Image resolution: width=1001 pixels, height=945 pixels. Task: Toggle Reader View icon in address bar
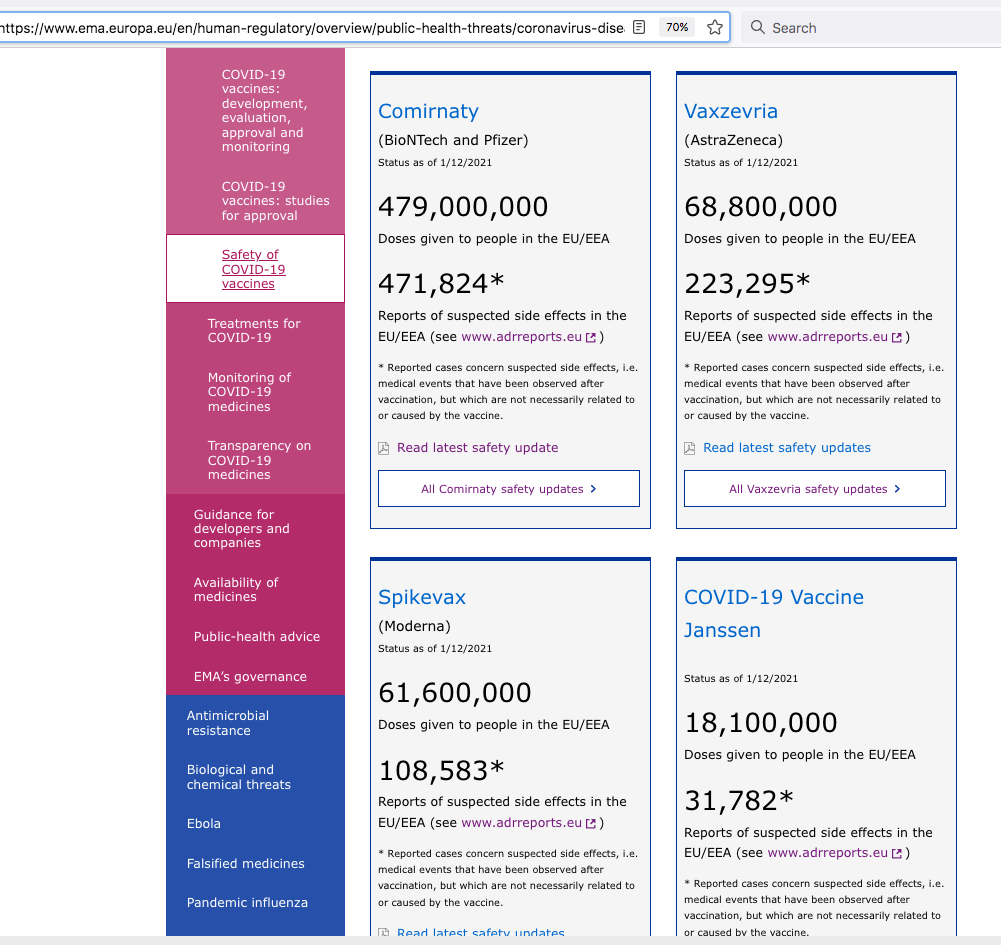pos(639,27)
